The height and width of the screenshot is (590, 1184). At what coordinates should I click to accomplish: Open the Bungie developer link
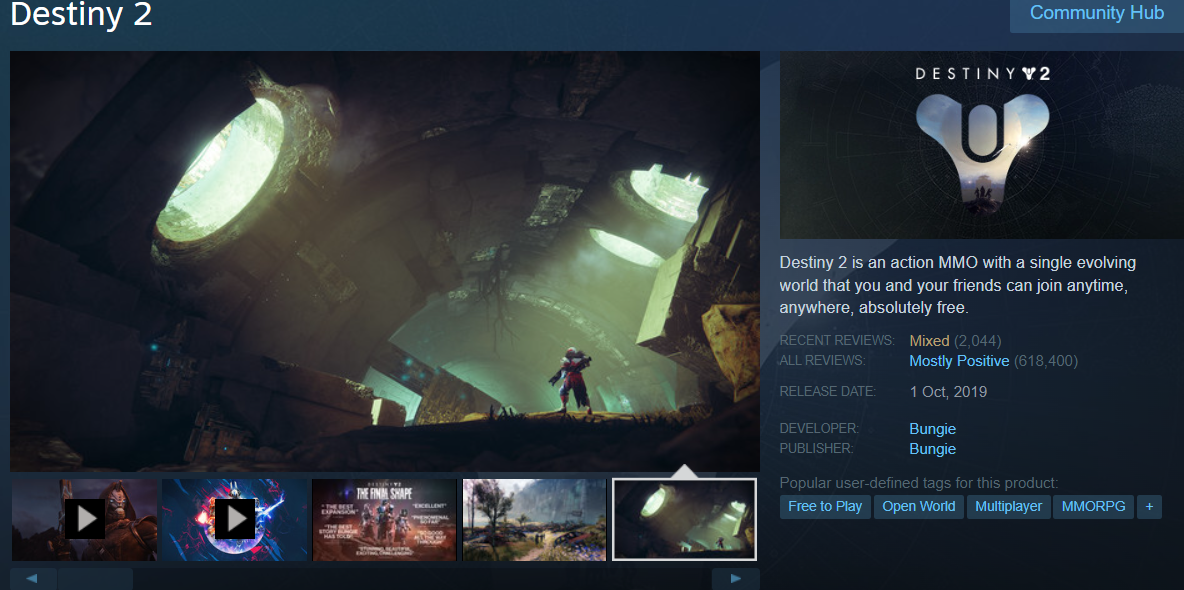click(x=933, y=429)
